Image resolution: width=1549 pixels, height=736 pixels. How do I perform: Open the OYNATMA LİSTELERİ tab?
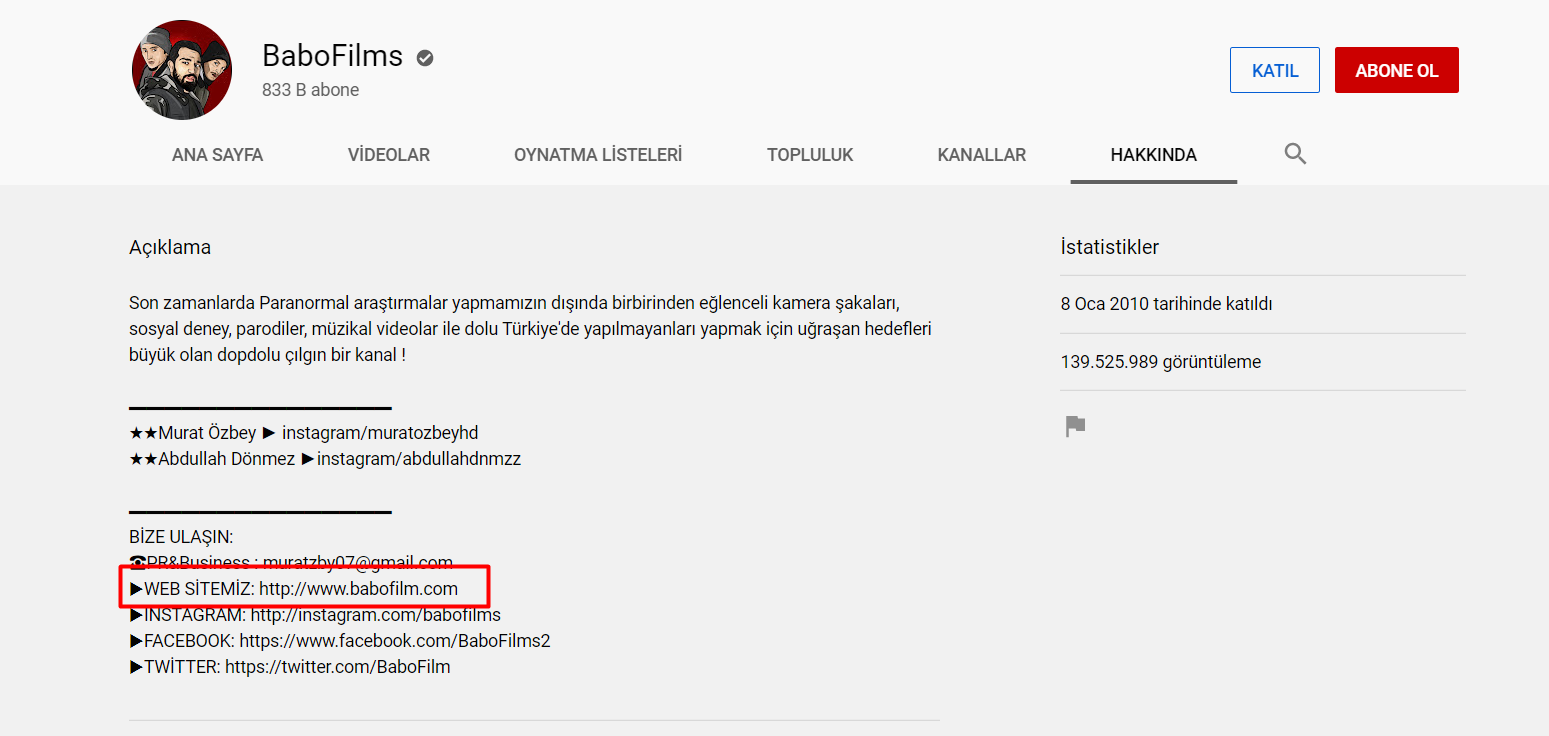coord(598,155)
